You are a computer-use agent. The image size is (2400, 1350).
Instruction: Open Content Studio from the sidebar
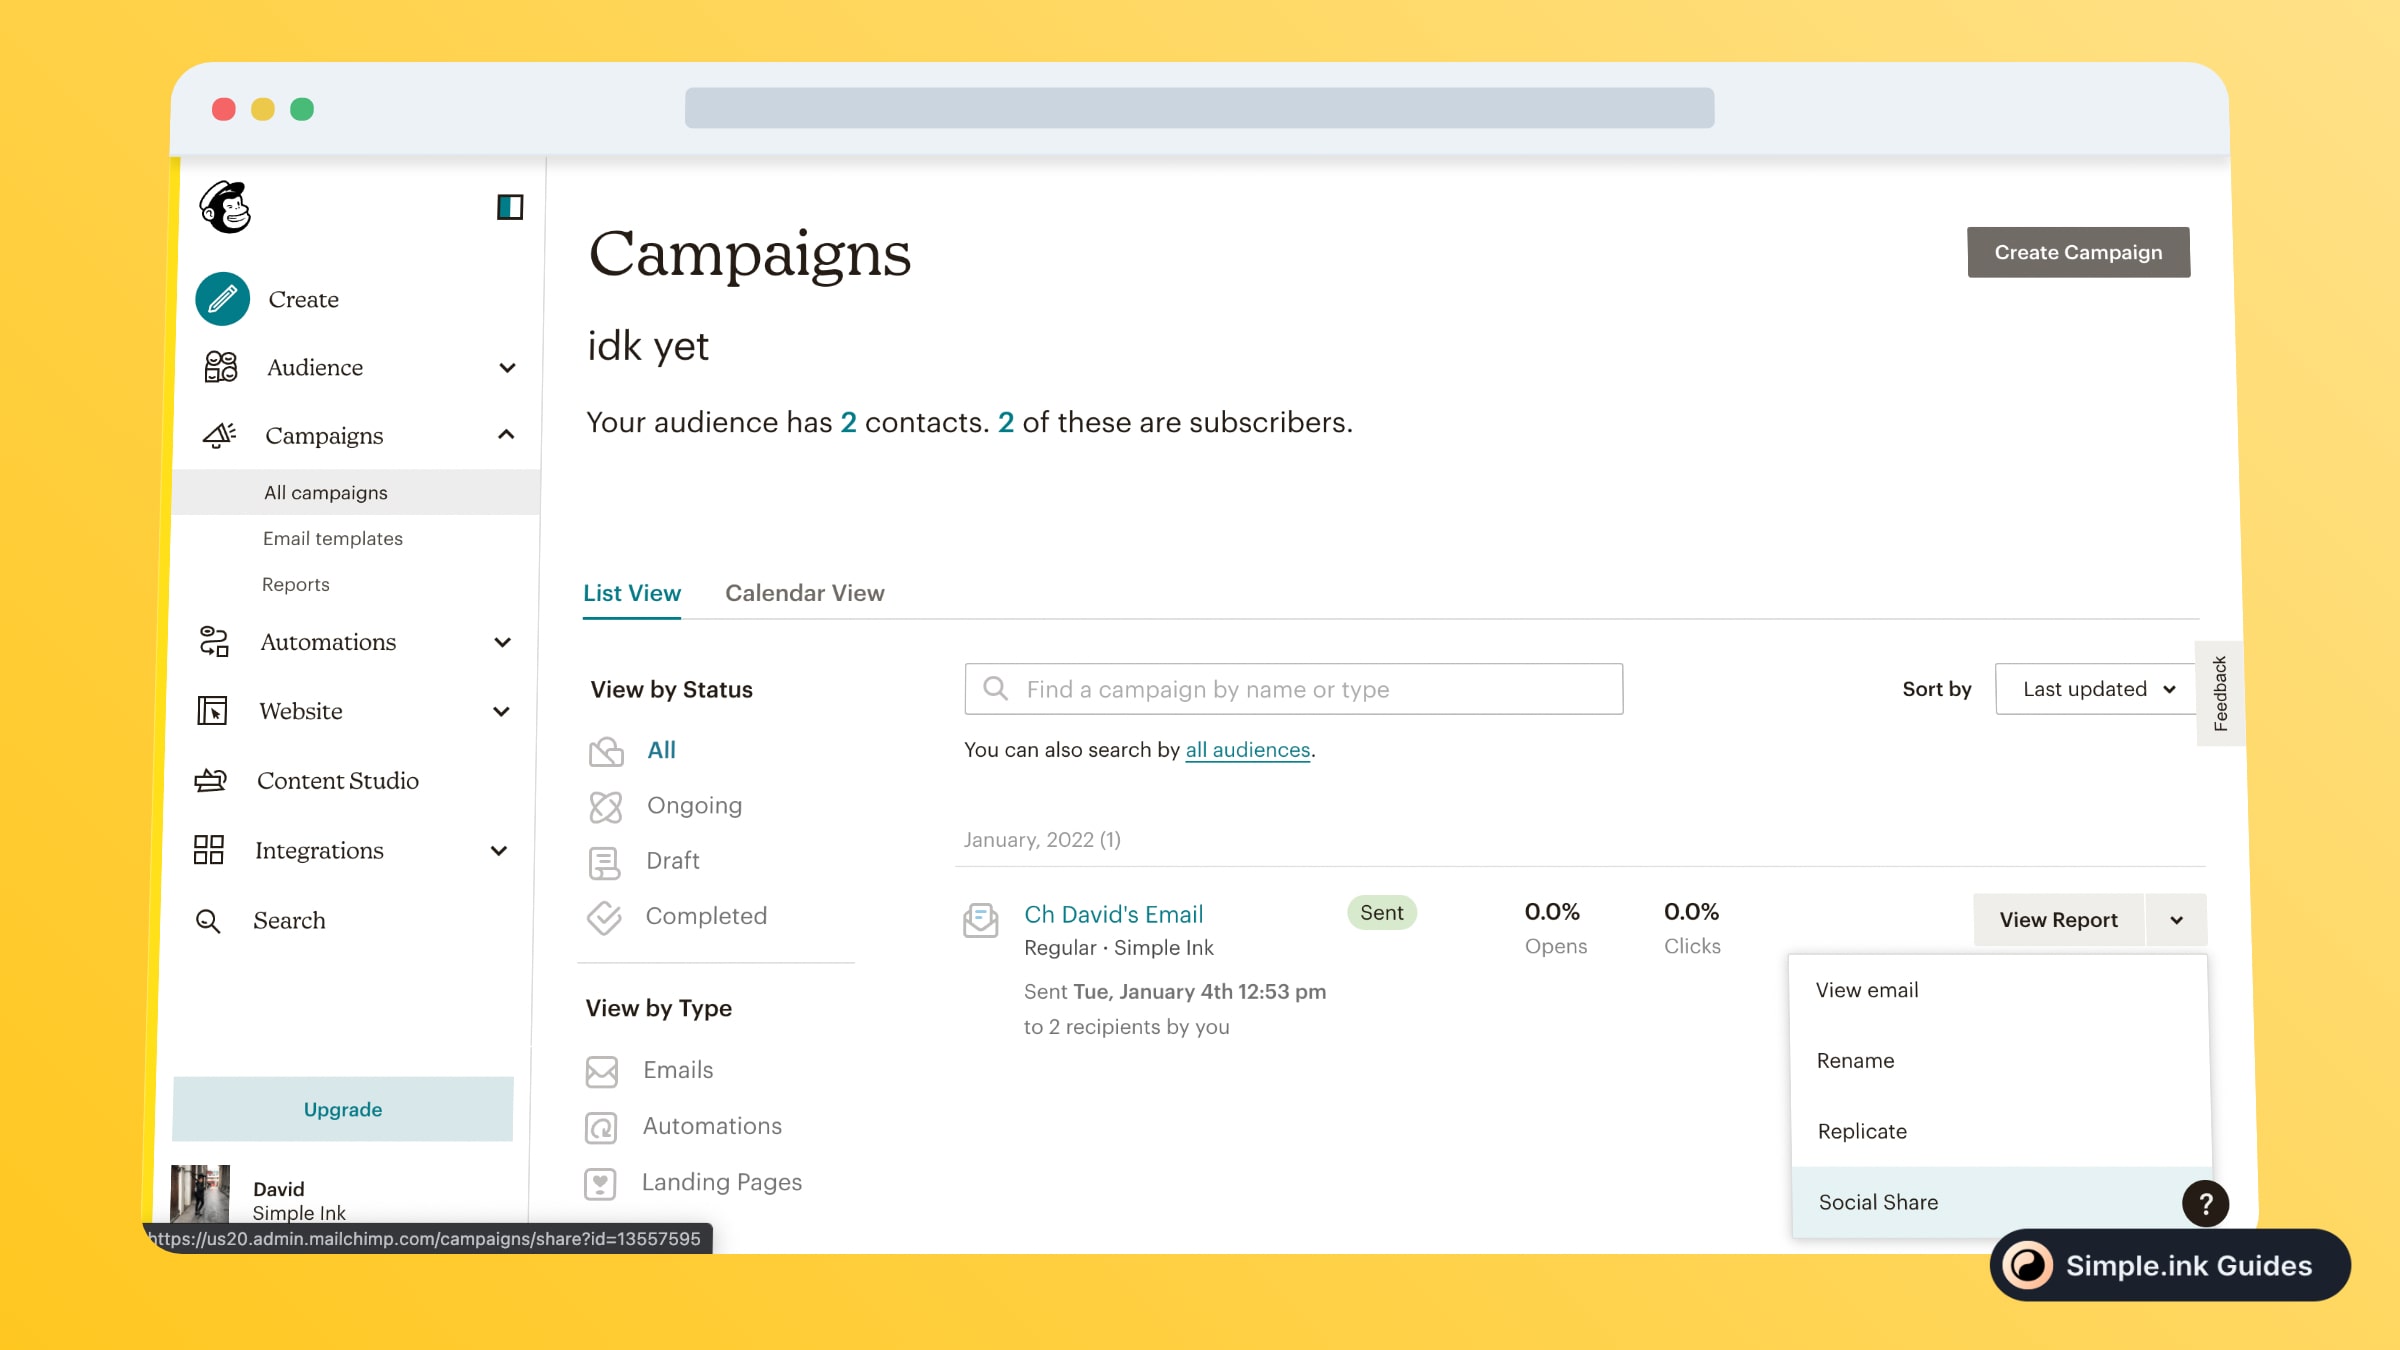click(337, 781)
